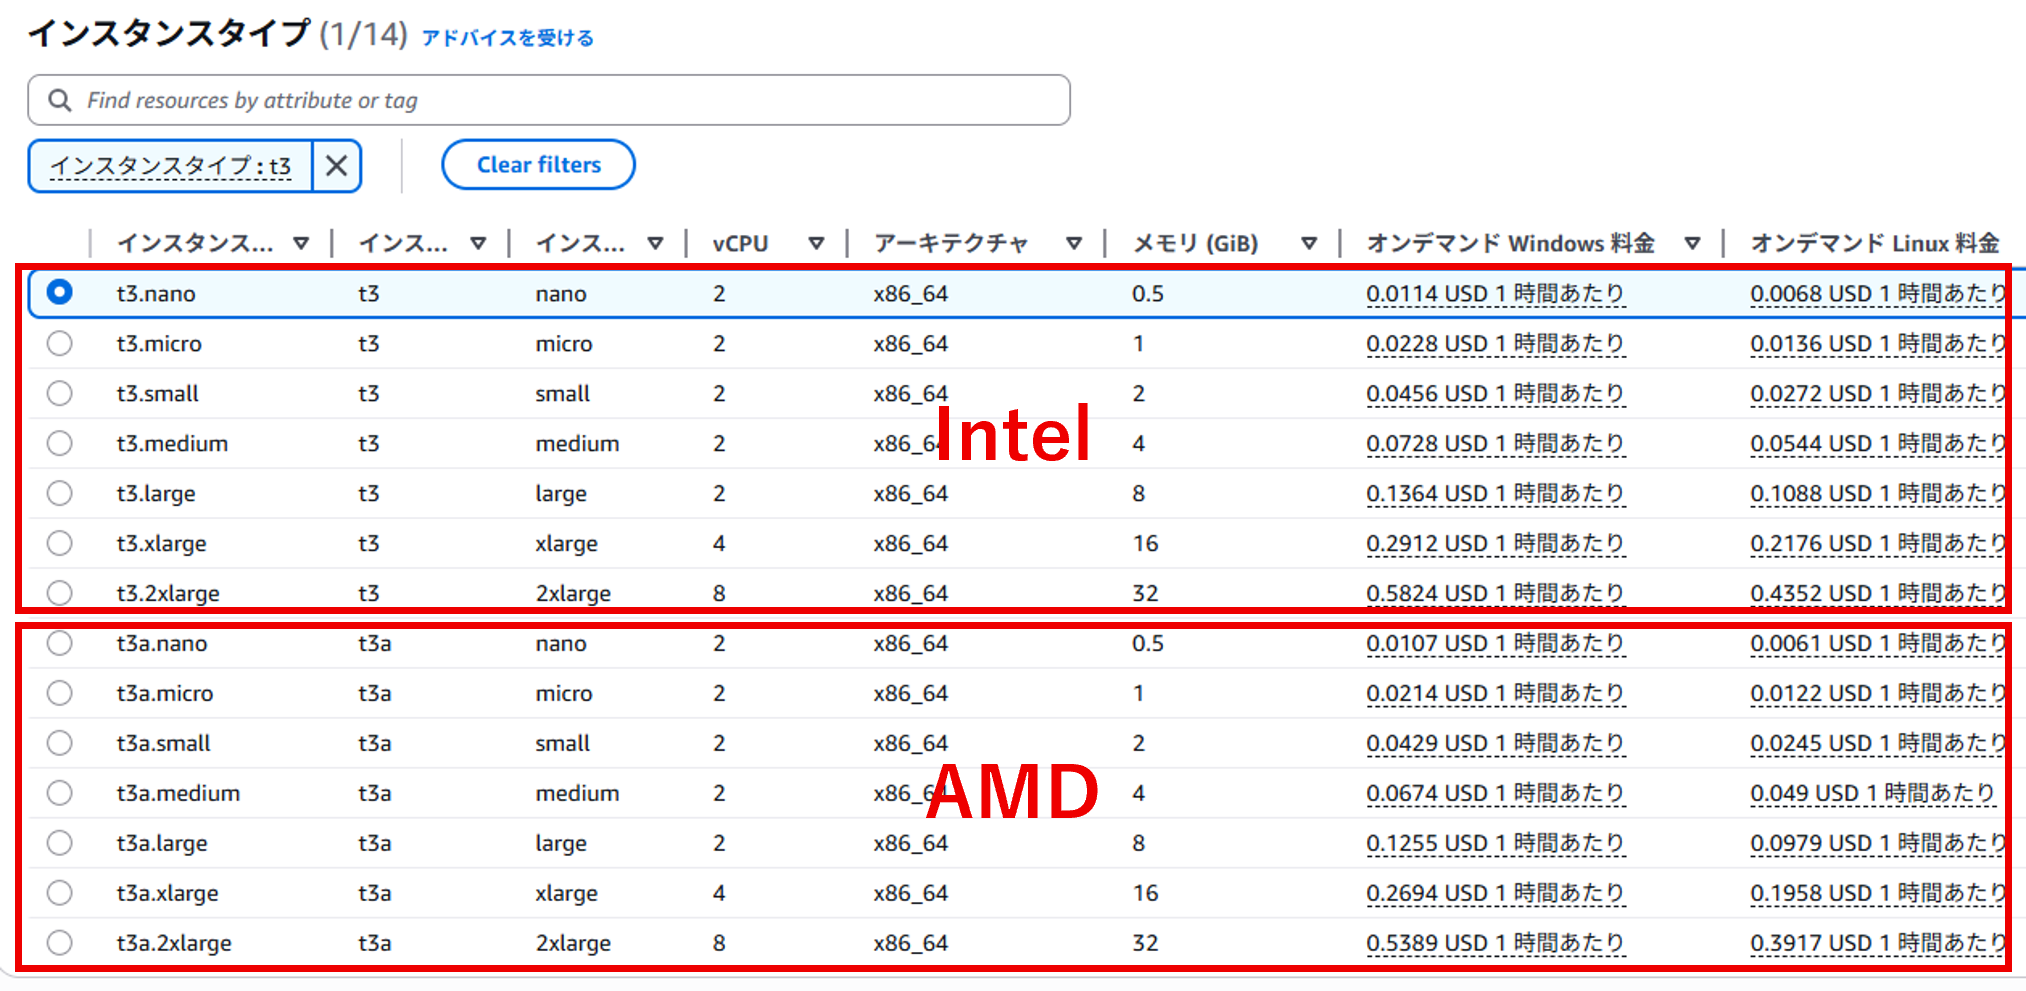Open t3a.micro Windows price 0.0214 USD
Image resolution: width=2026 pixels, height=991 pixels.
tap(1495, 694)
